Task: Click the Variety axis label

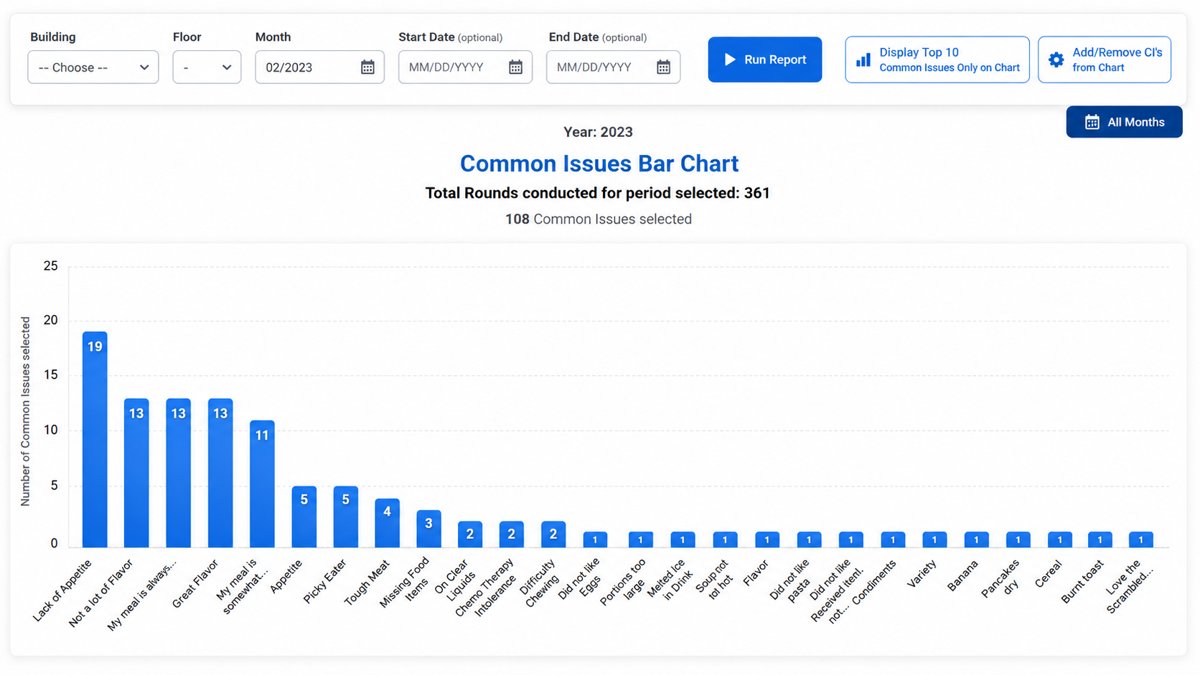Action: (x=923, y=576)
